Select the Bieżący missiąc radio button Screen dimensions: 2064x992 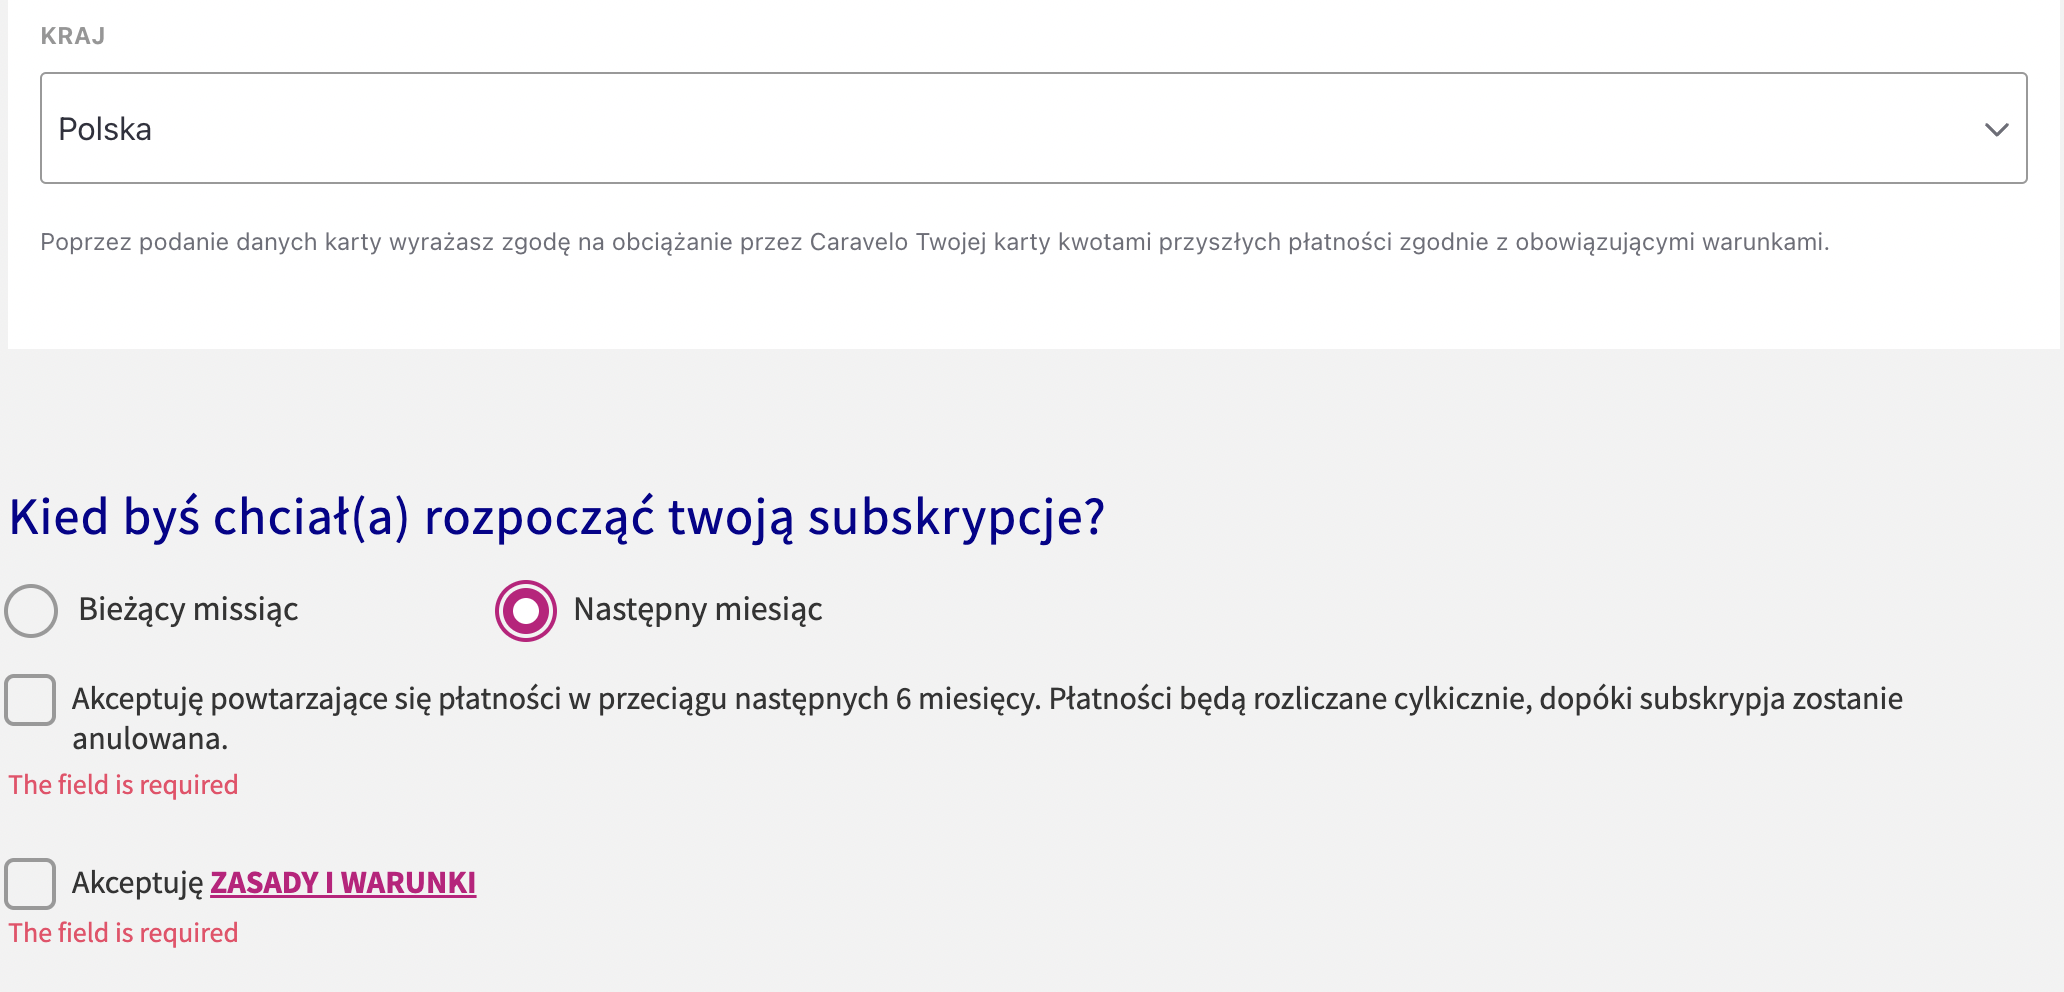pos(31,610)
